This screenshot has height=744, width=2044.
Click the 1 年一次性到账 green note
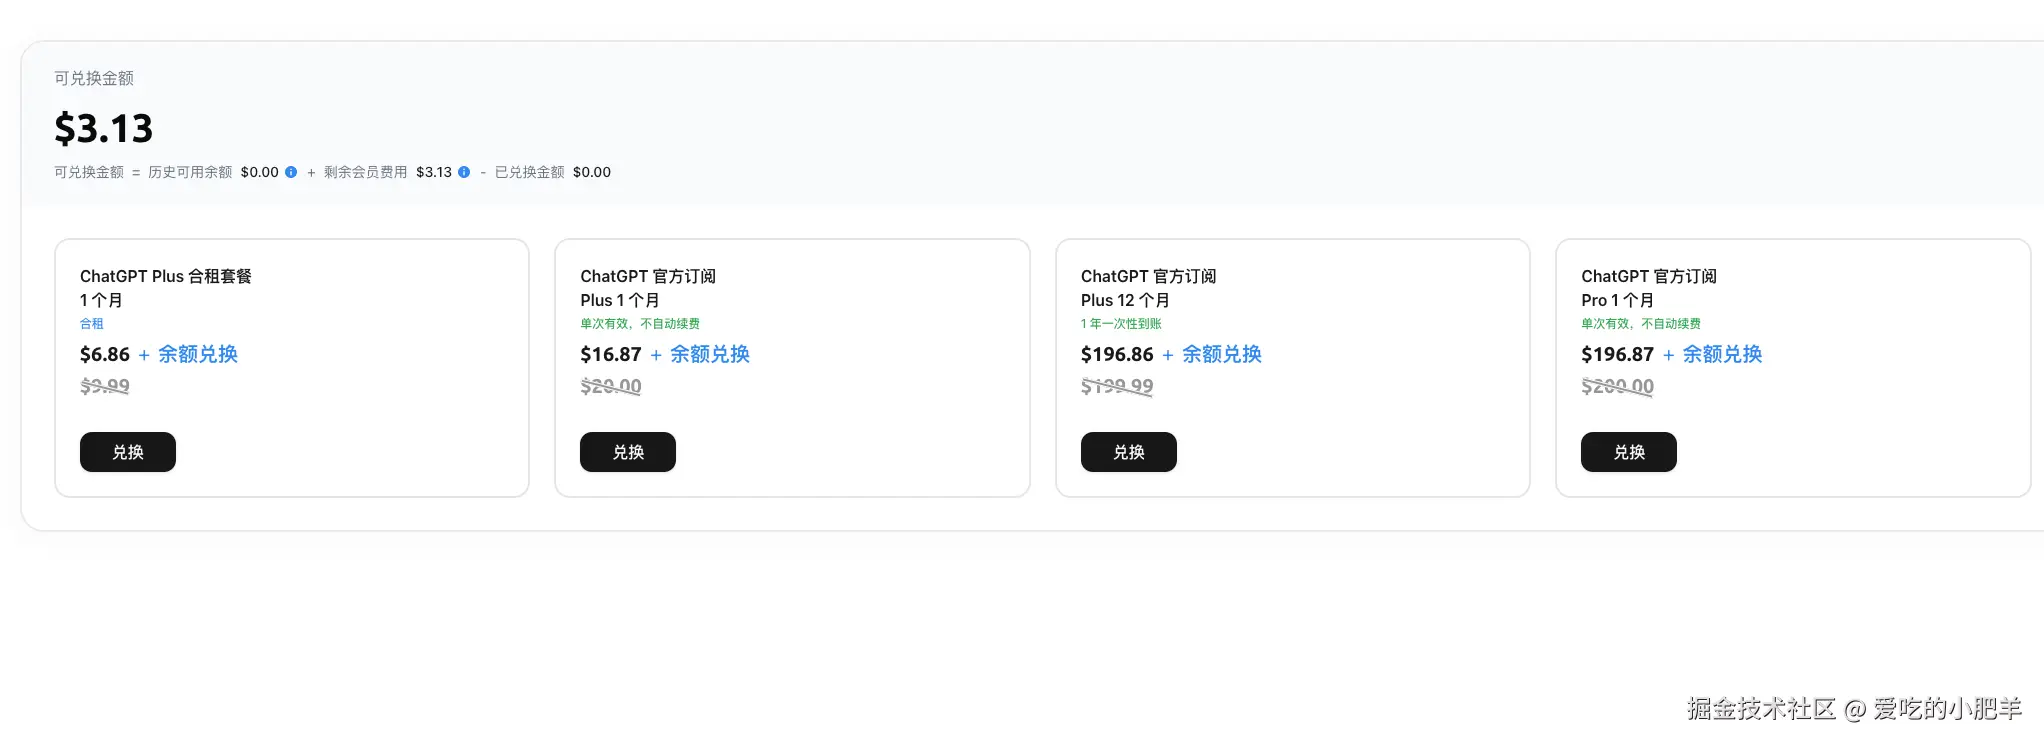1121,324
